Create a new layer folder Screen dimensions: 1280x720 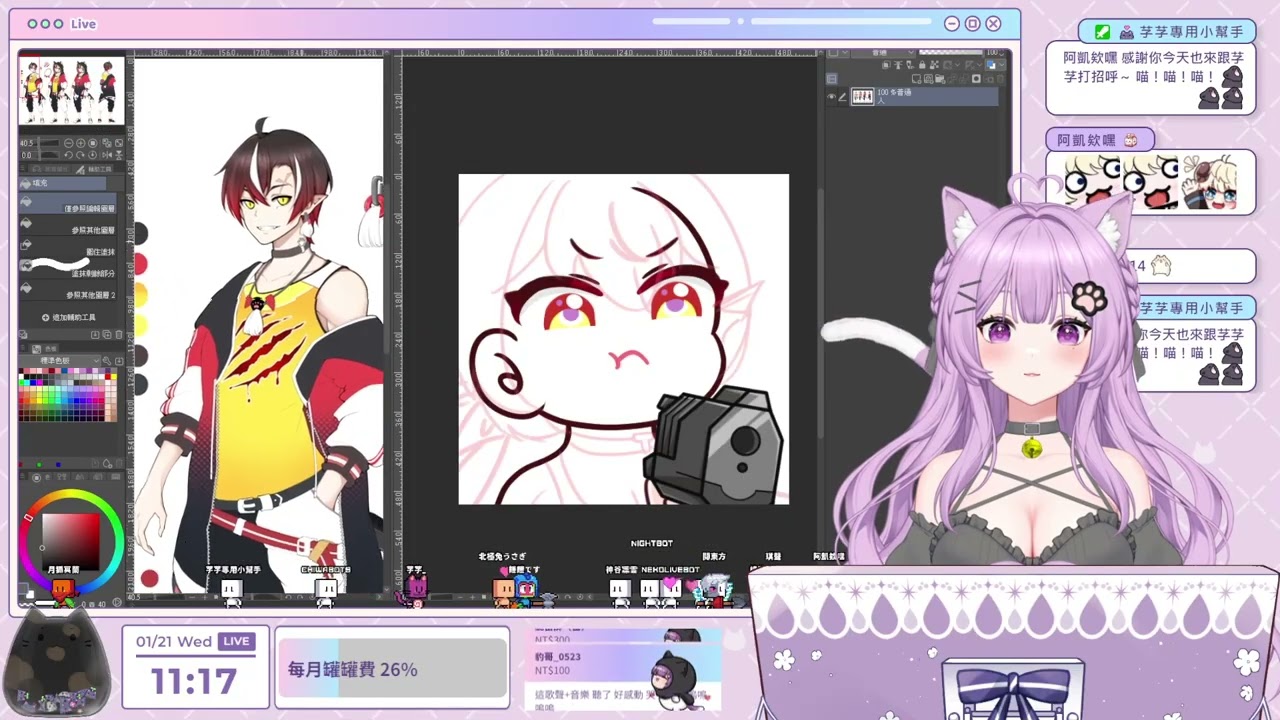[939, 79]
